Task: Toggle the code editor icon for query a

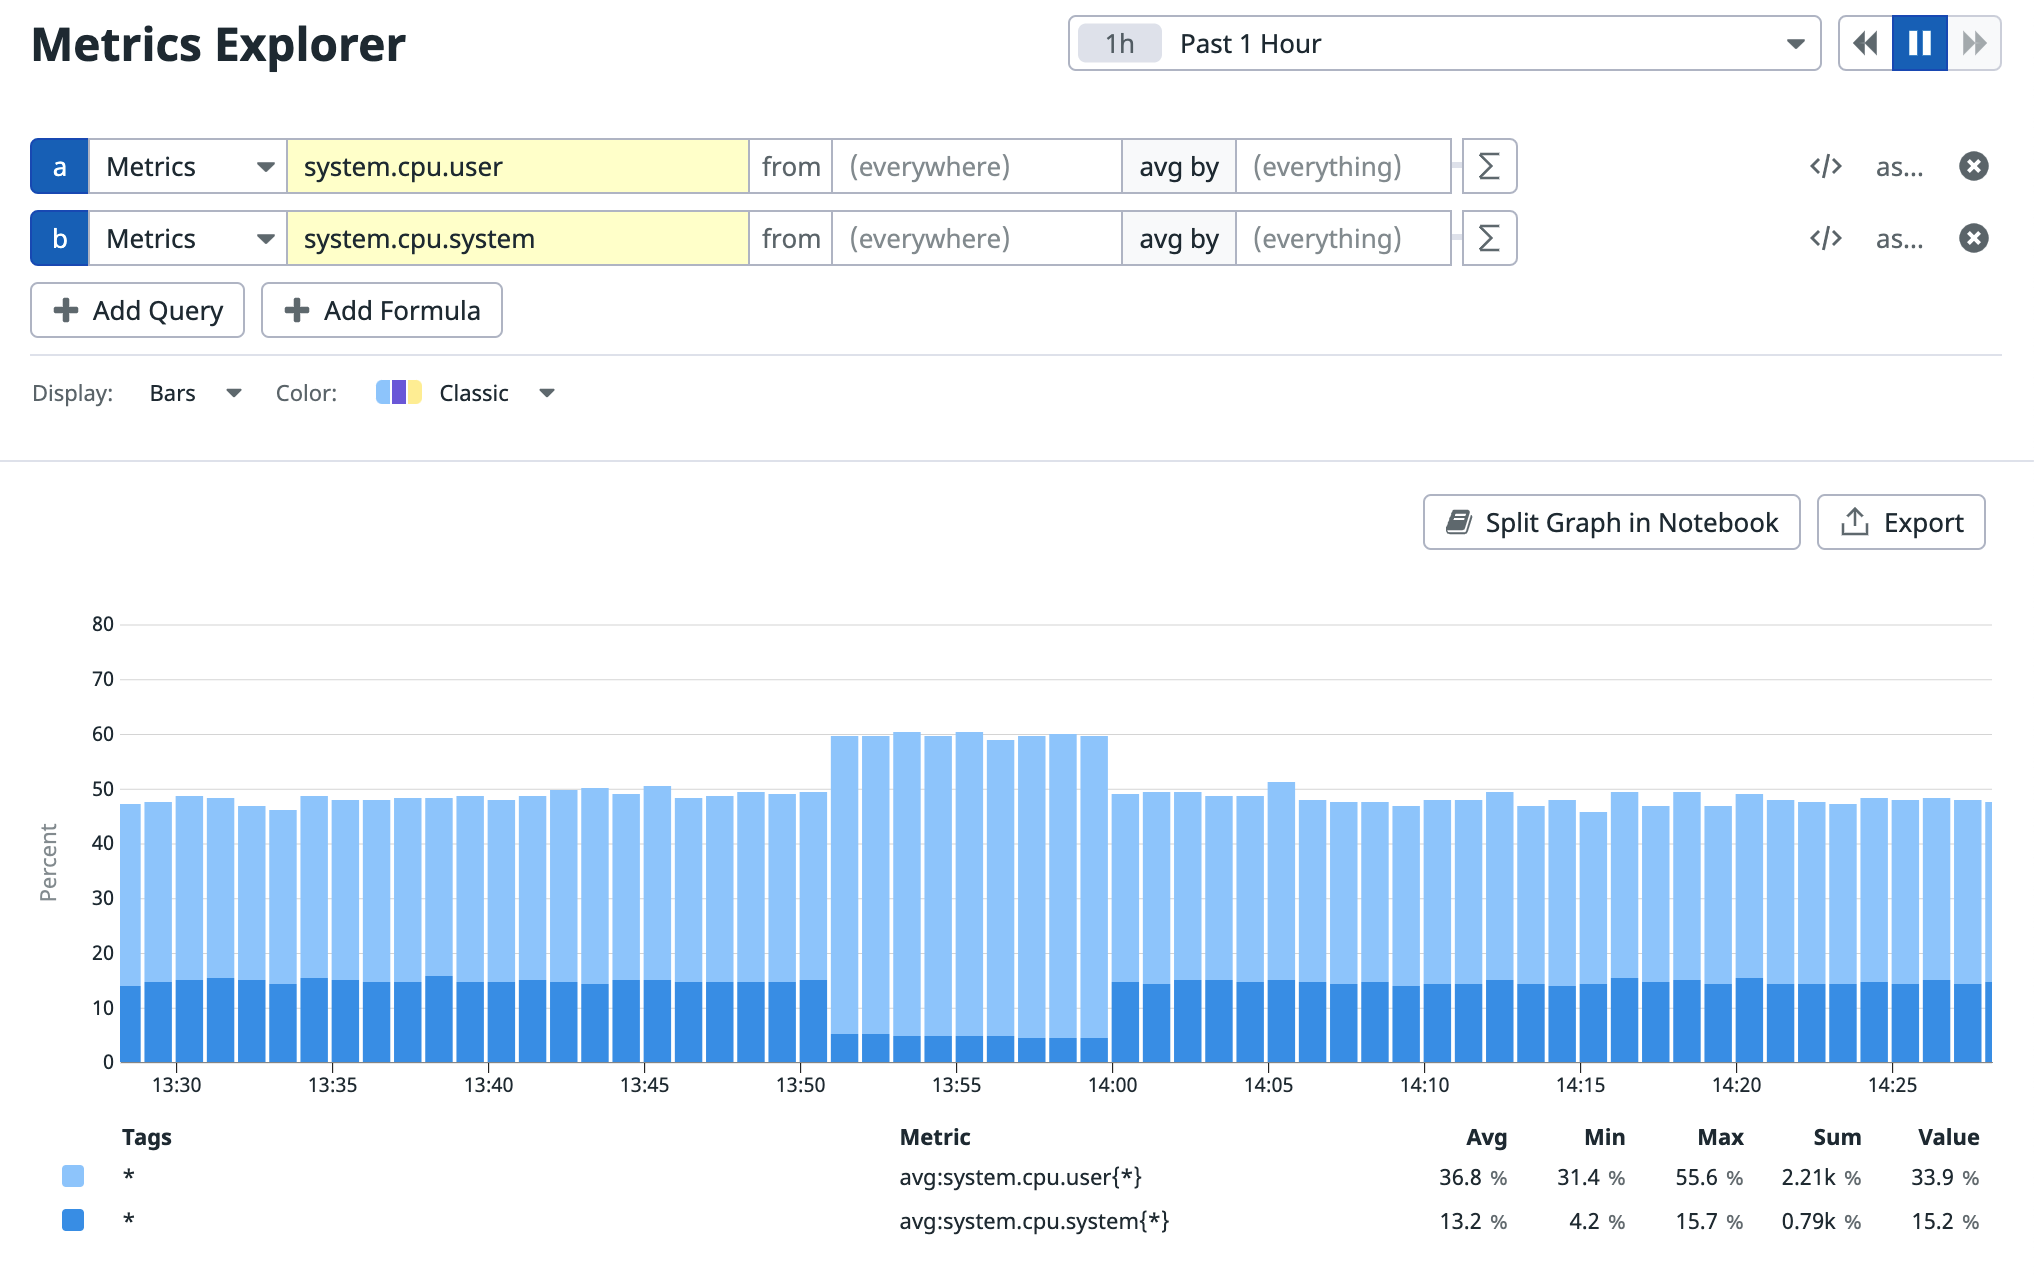Action: (1825, 166)
